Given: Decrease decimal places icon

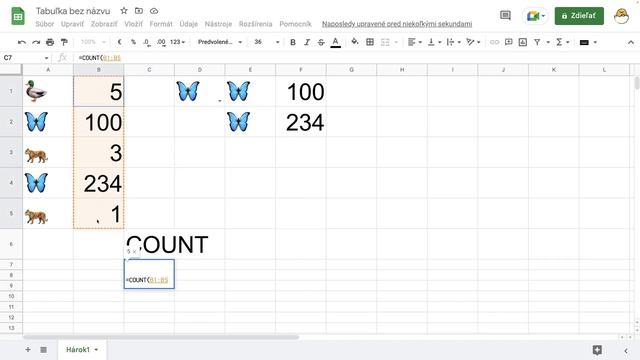Looking at the screenshot, I should pos(147,42).
